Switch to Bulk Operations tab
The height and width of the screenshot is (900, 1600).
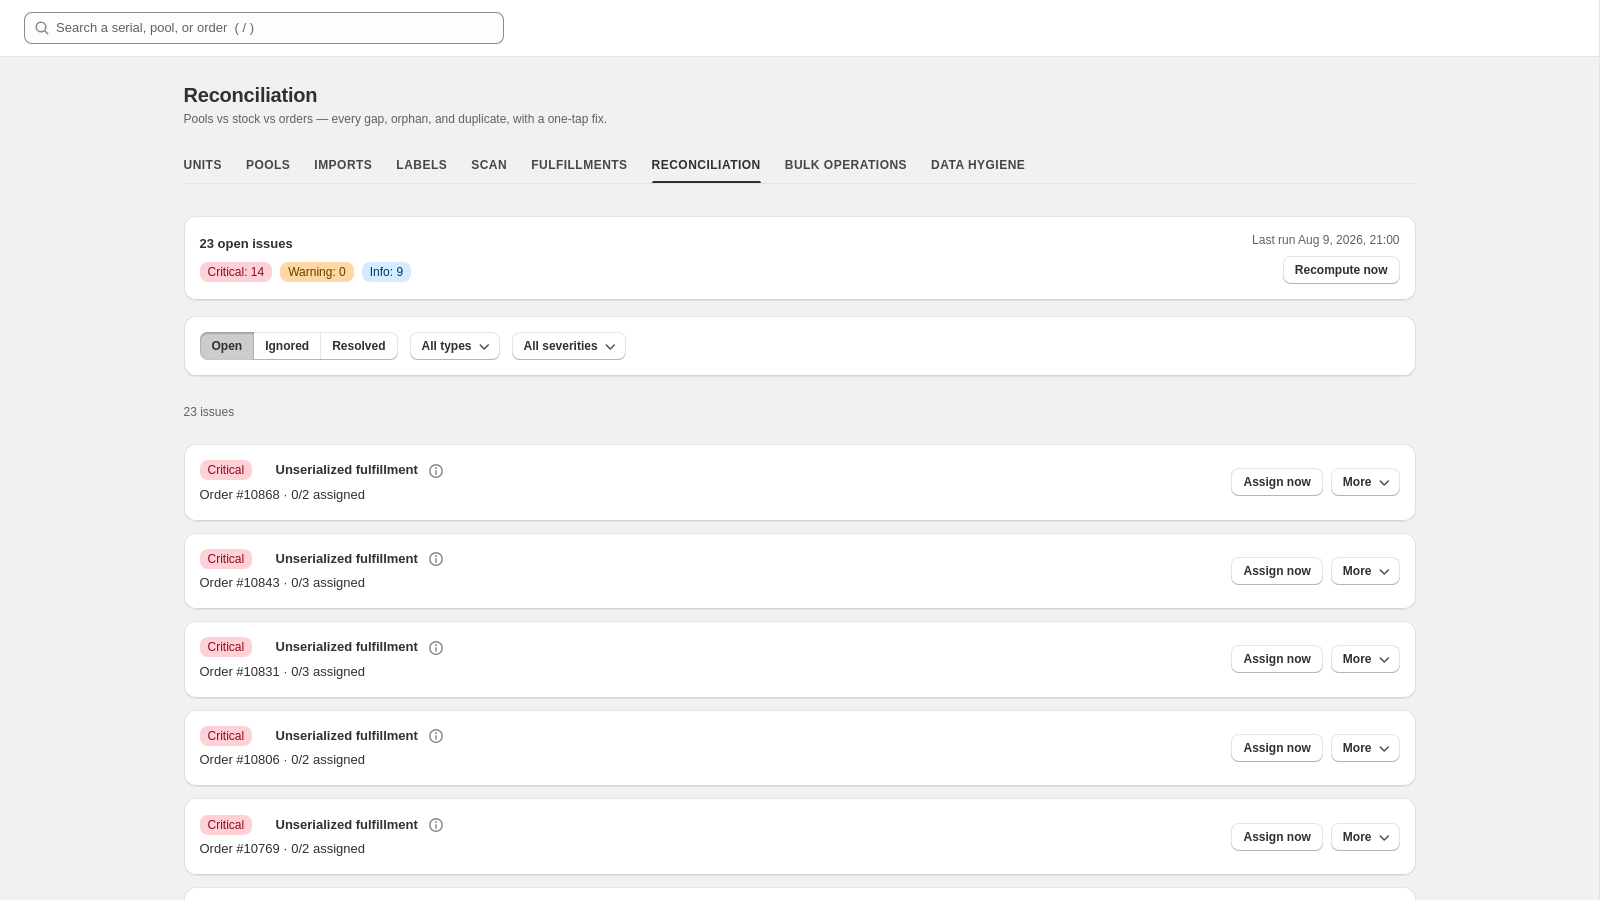tap(846, 165)
